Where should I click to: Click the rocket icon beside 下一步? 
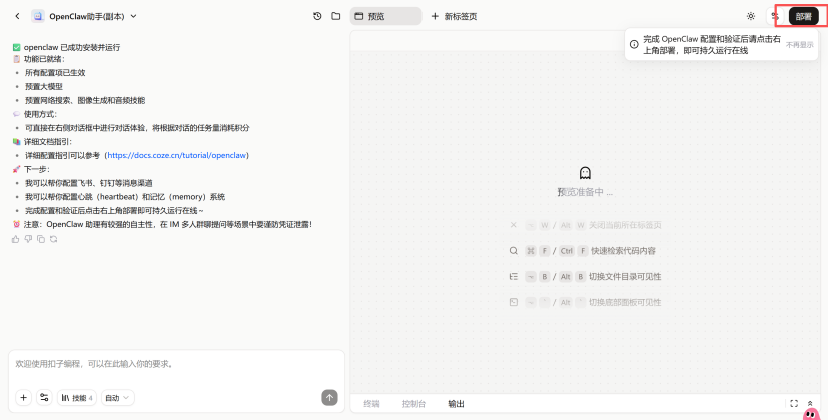click(x=16, y=169)
